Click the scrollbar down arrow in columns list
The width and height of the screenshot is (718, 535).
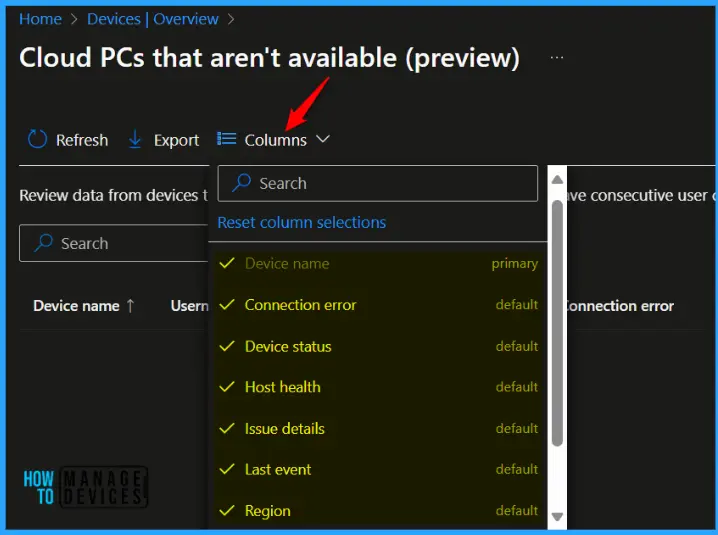pos(557,517)
